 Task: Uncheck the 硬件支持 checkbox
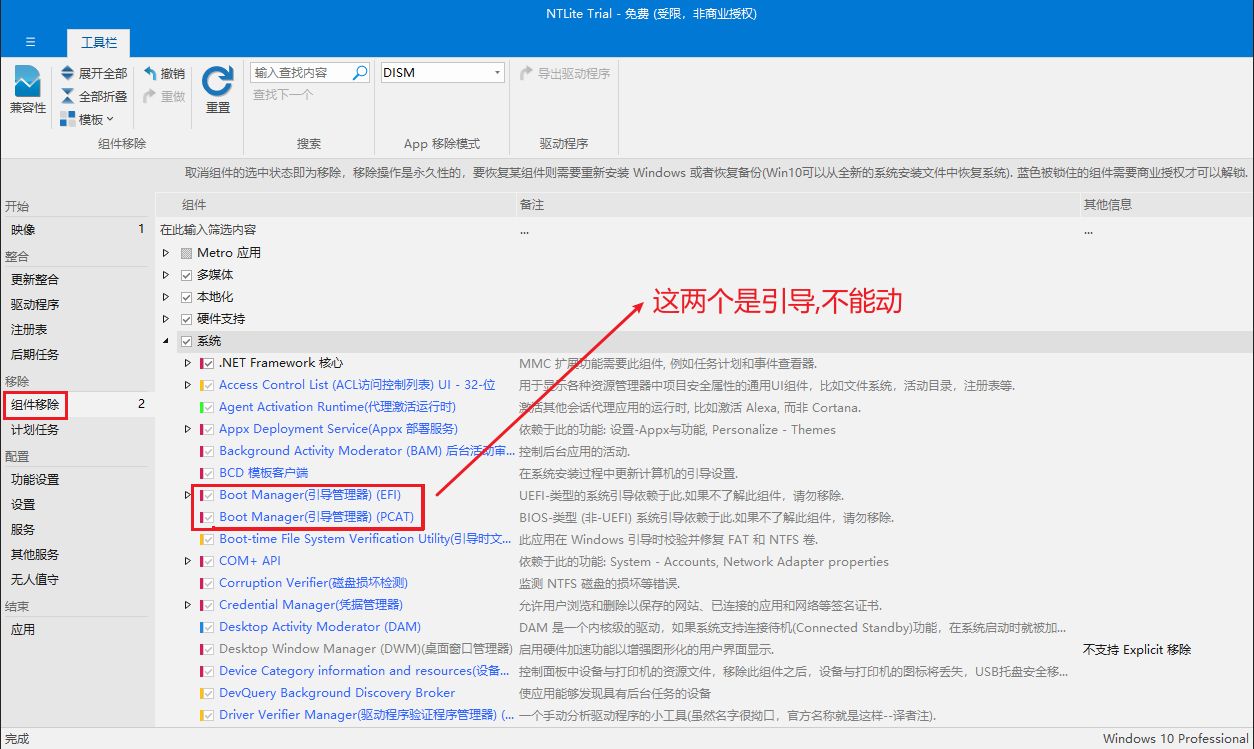pos(186,319)
